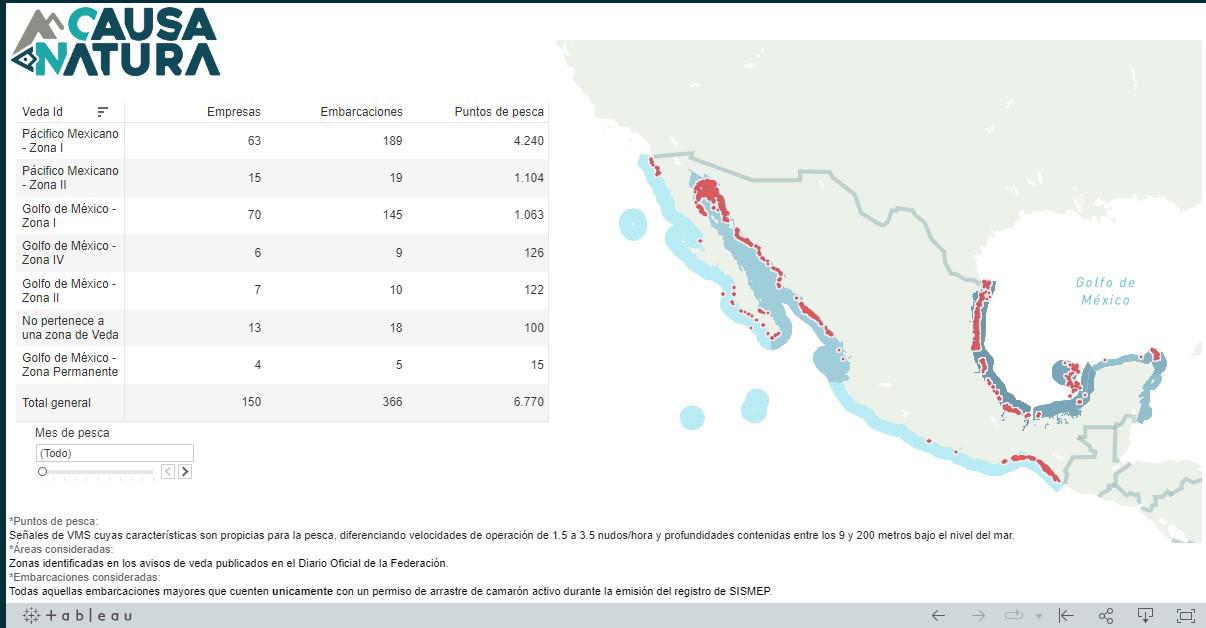1206x628 pixels.
Task: Click the Undo arrow in Tableau toolbar
Action: tap(938, 616)
